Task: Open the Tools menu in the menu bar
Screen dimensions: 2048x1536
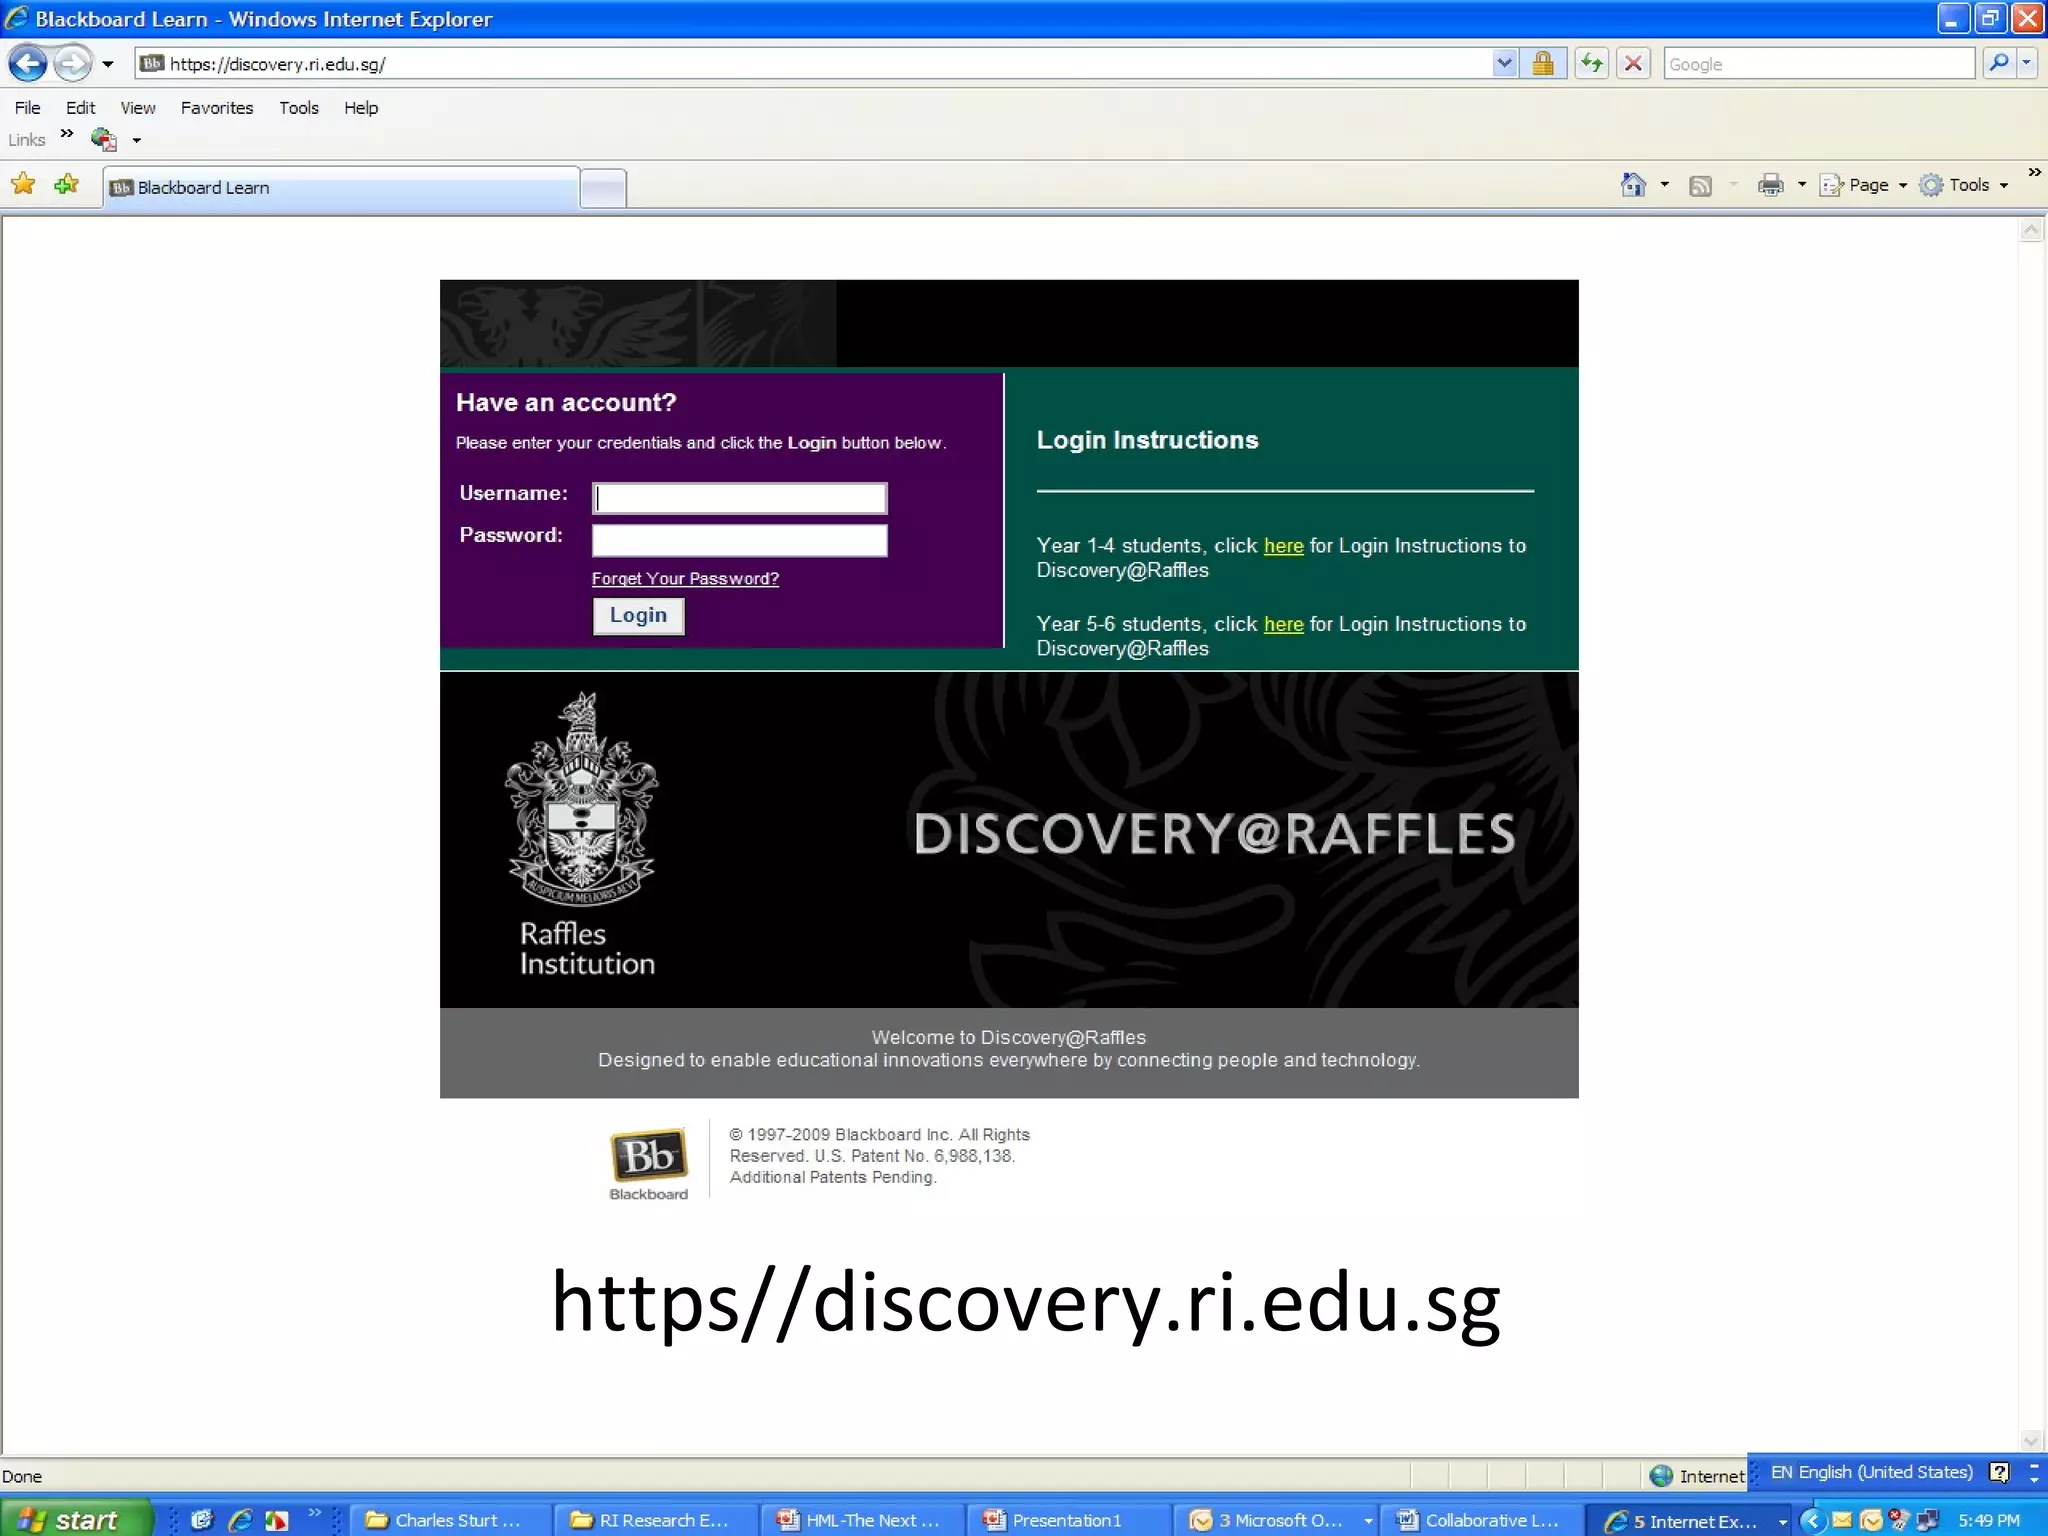Action: pyautogui.click(x=299, y=108)
